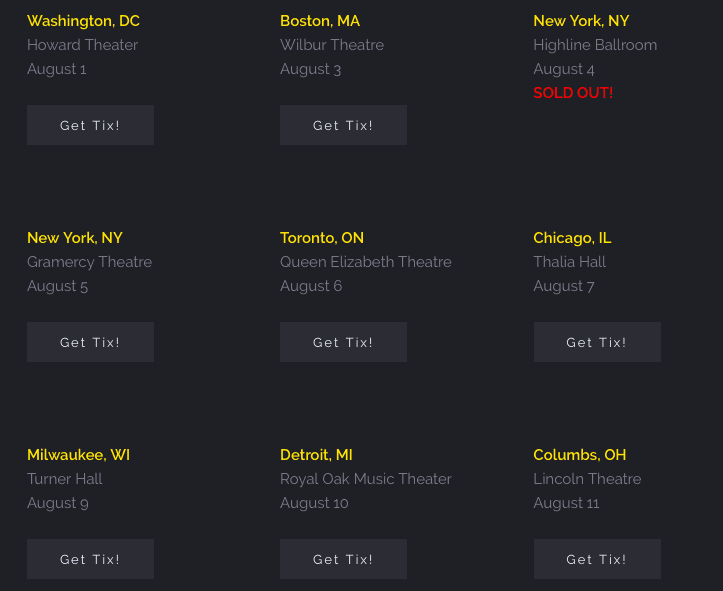
Task: Get Tix for Detroit Royal Oak show
Action: (x=343, y=559)
